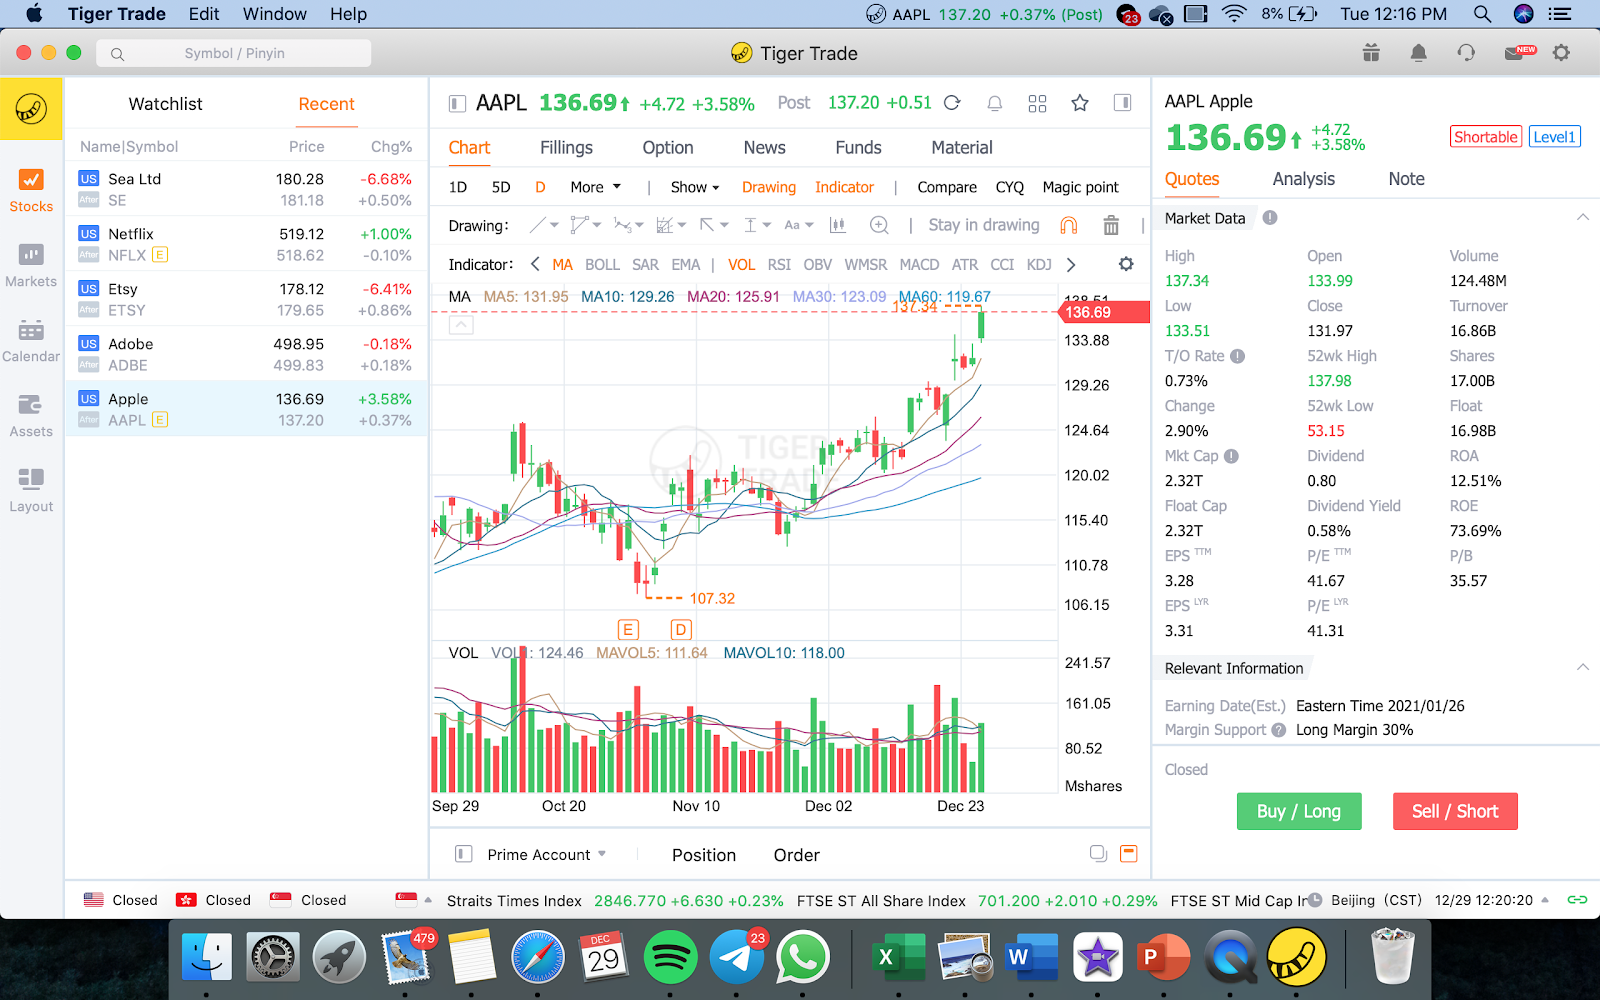Open the Stocks sidebar section
The image size is (1600, 1000).
coord(31,190)
